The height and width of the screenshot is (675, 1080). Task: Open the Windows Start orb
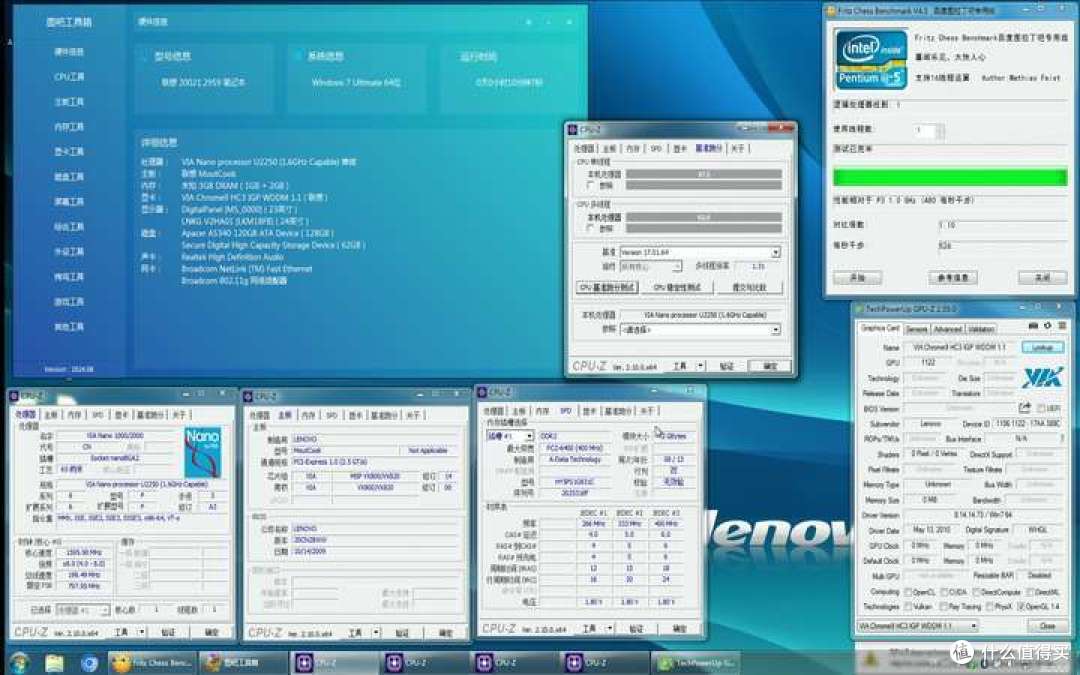(x=19, y=663)
